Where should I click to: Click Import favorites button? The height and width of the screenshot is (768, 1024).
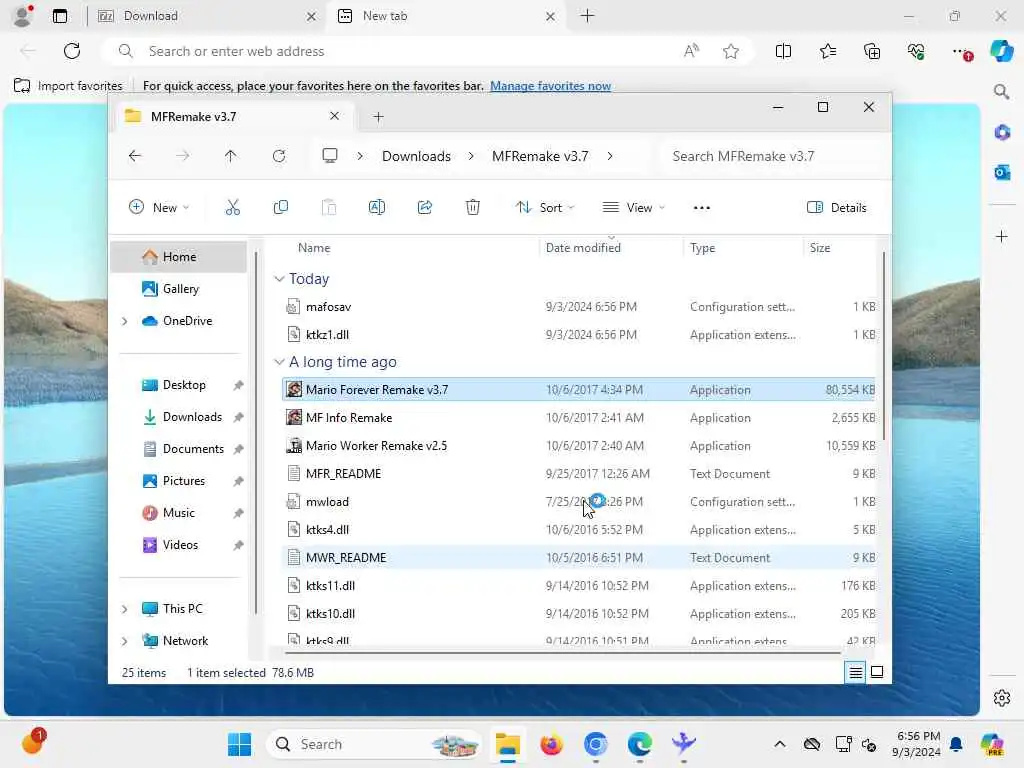click(68, 86)
